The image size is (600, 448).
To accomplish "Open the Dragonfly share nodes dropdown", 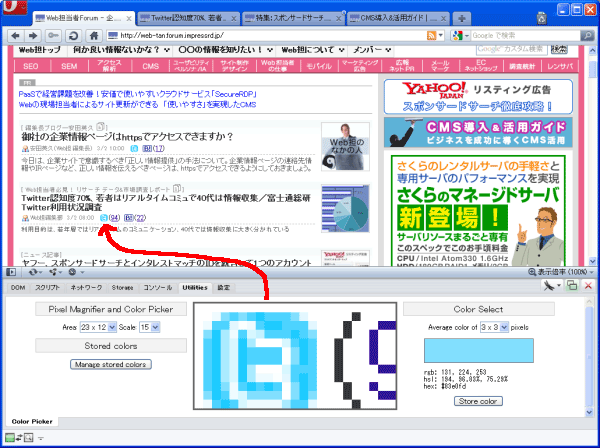I will [x=55, y=272].
